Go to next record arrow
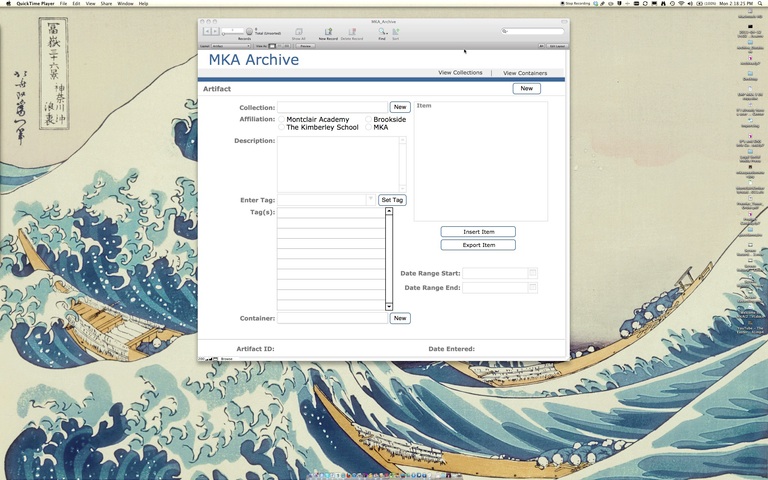 tap(215, 31)
